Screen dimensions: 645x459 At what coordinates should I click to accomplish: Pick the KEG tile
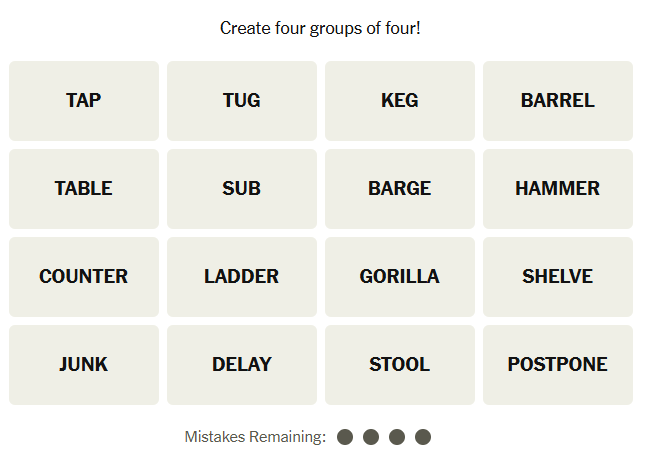[x=400, y=100]
